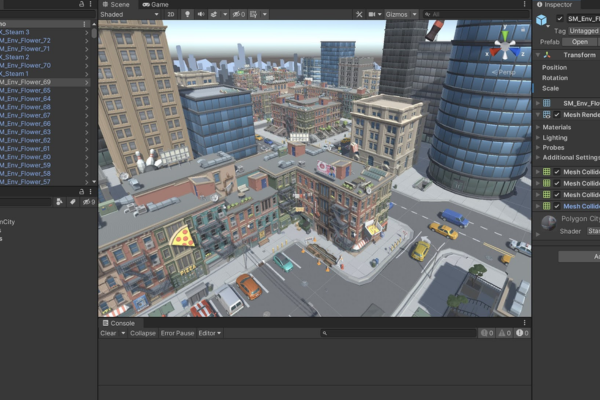The width and height of the screenshot is (600, 400).
Task: Disable the Mesh Renderer component checkbox
Action: point(558,115)
